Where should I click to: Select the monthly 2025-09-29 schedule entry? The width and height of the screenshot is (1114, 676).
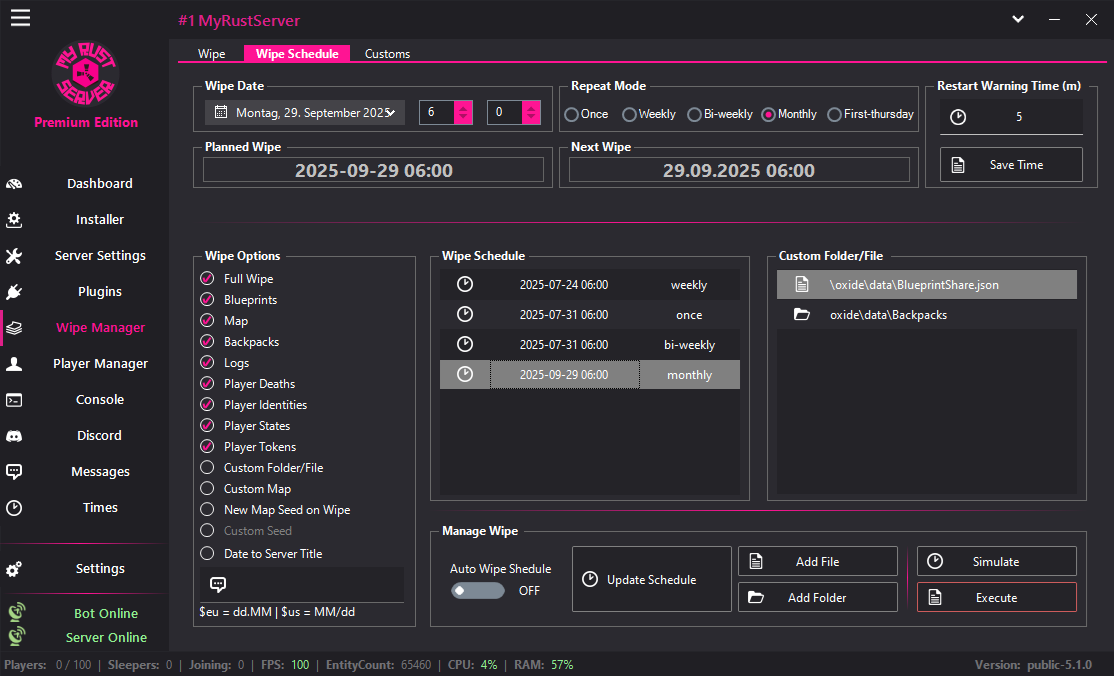tap(590, 374)
